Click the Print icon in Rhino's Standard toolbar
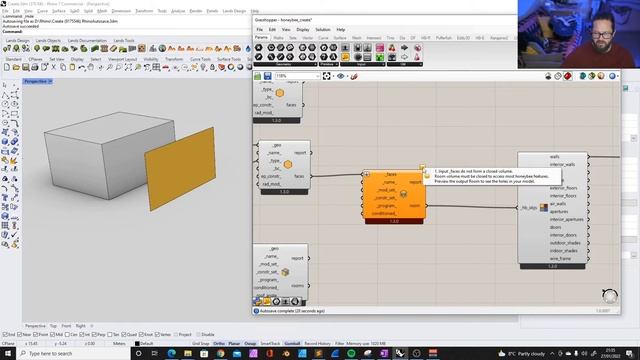Screen dimensions: 640x360 [x=35, y=67]
